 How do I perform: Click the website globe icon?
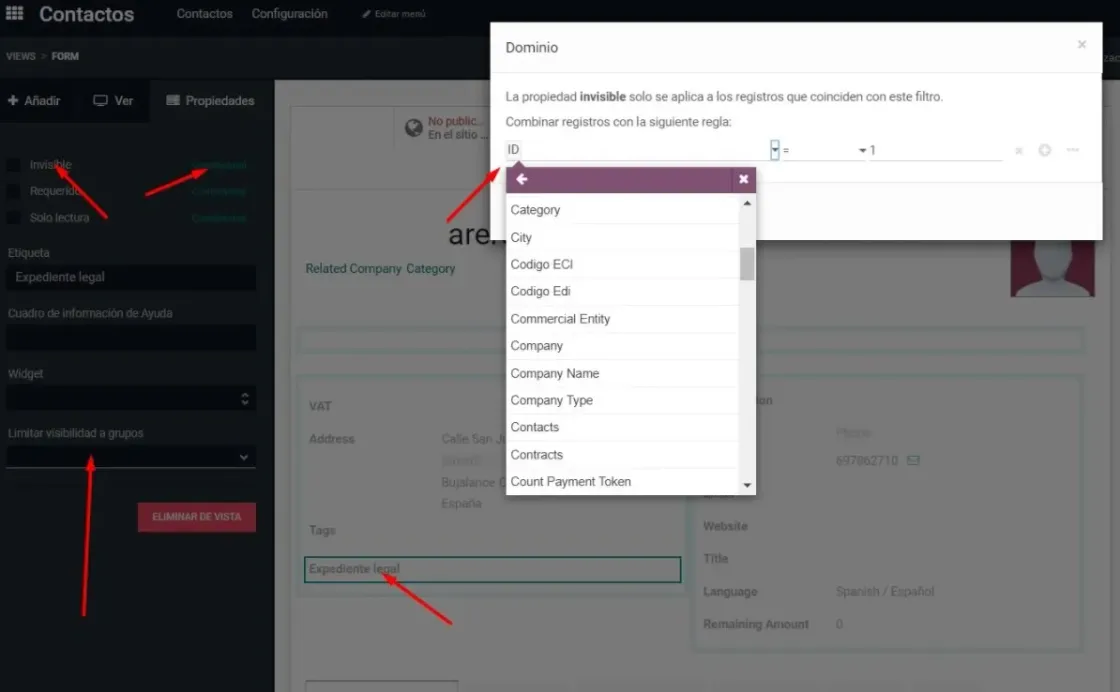[x=414, y=128]
